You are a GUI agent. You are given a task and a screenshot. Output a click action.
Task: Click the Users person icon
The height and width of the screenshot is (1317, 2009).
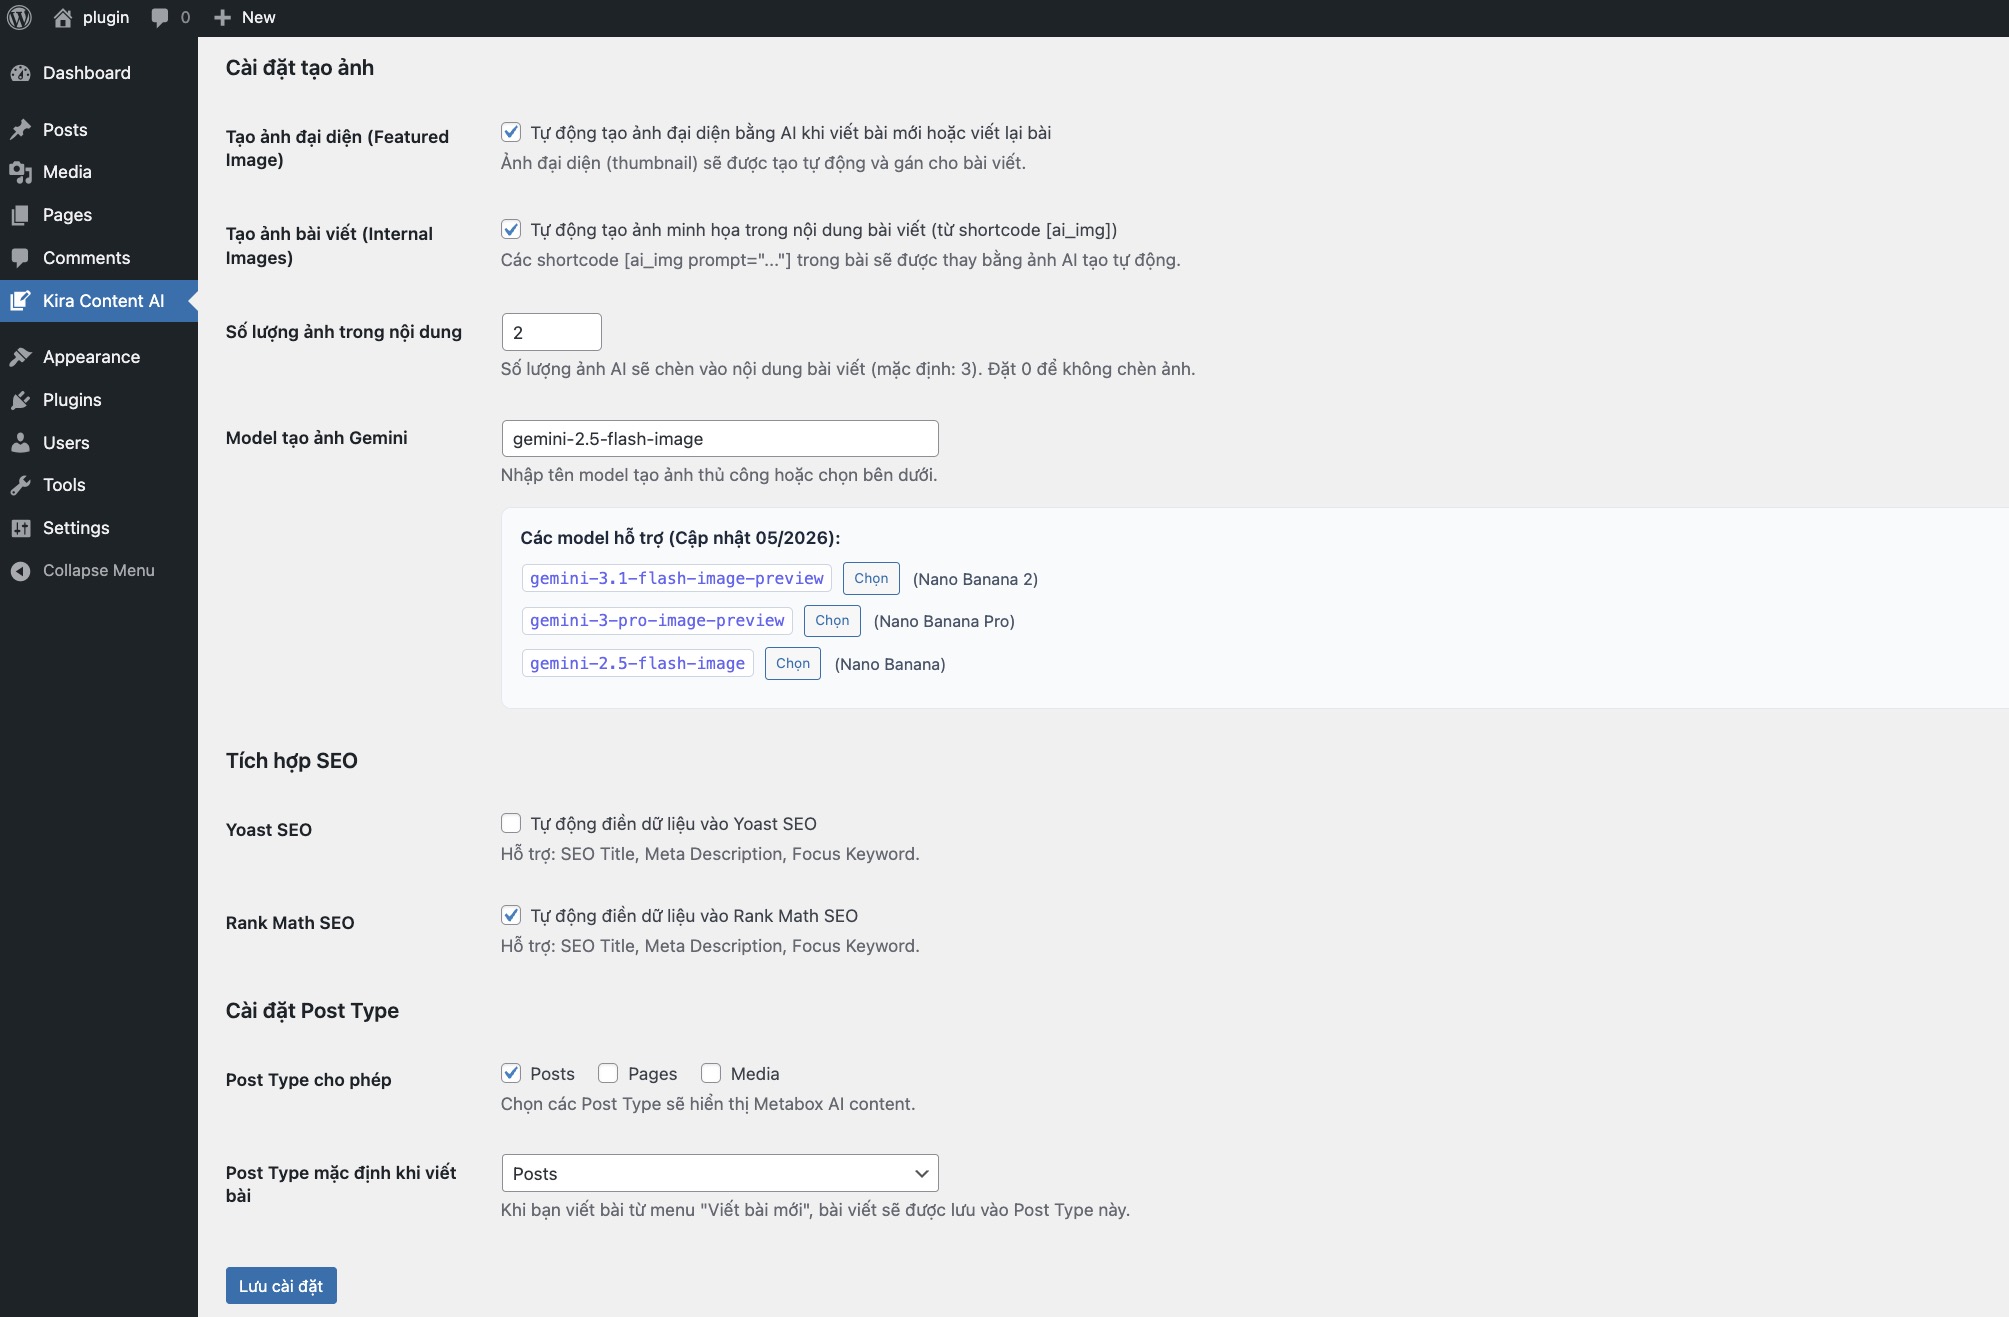[20, 443]
